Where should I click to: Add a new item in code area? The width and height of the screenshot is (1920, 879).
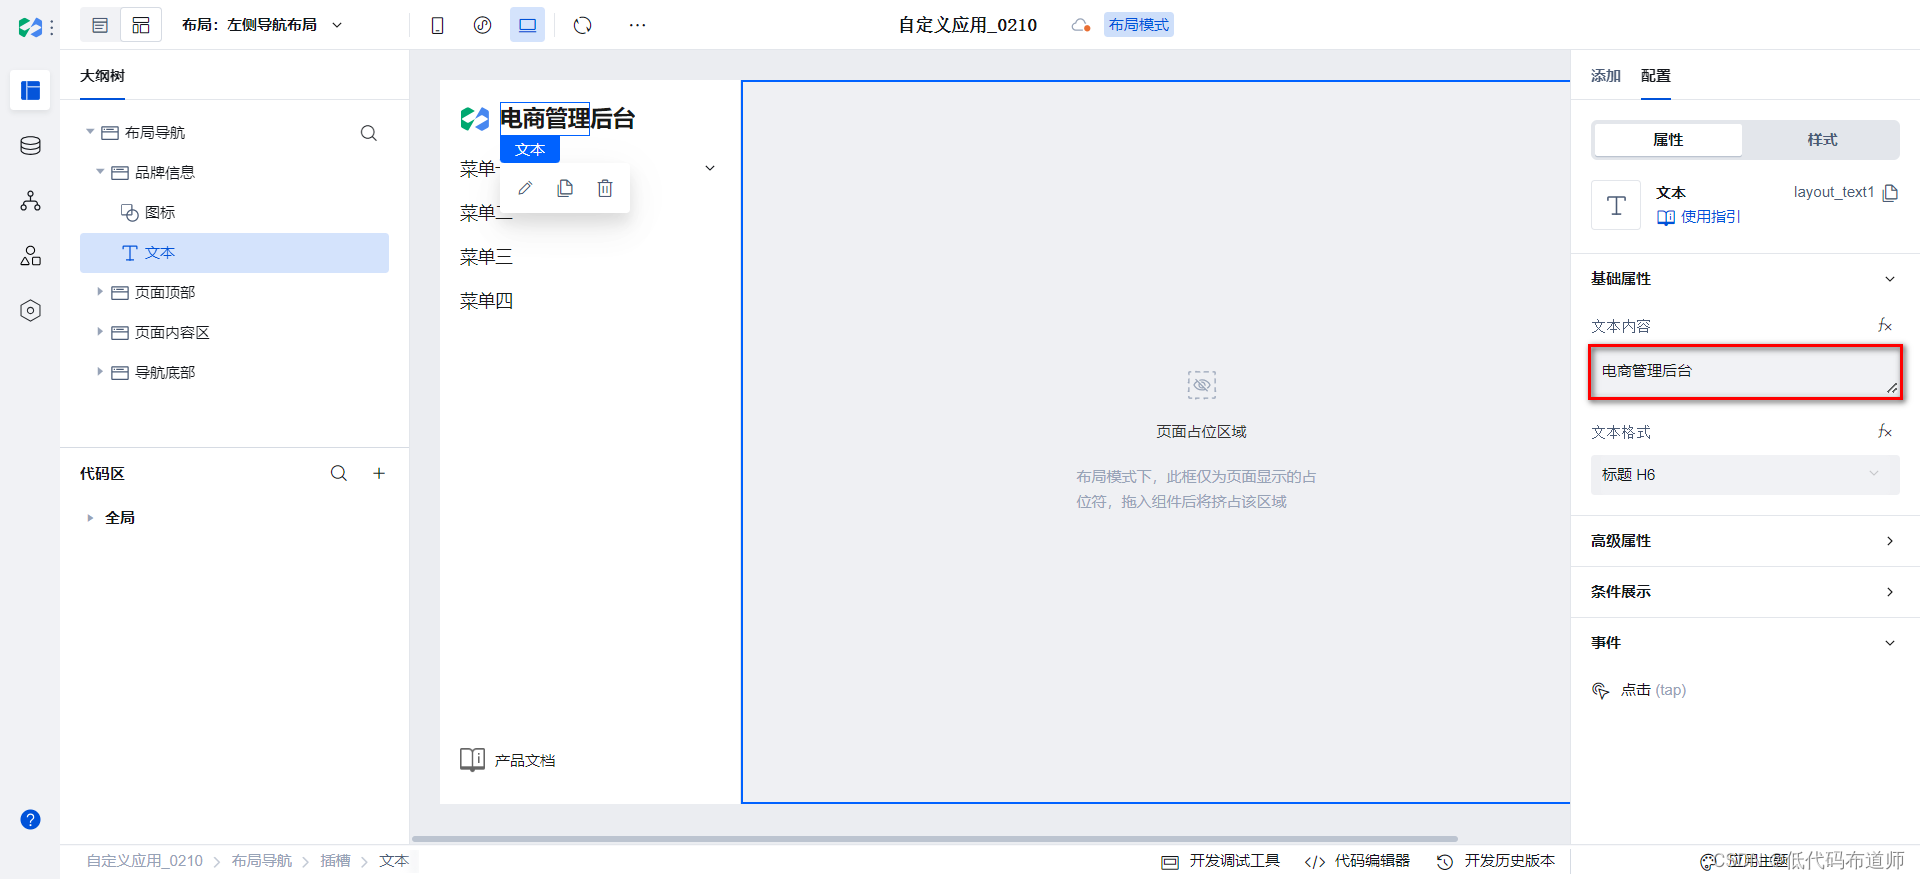coord(379,473)
